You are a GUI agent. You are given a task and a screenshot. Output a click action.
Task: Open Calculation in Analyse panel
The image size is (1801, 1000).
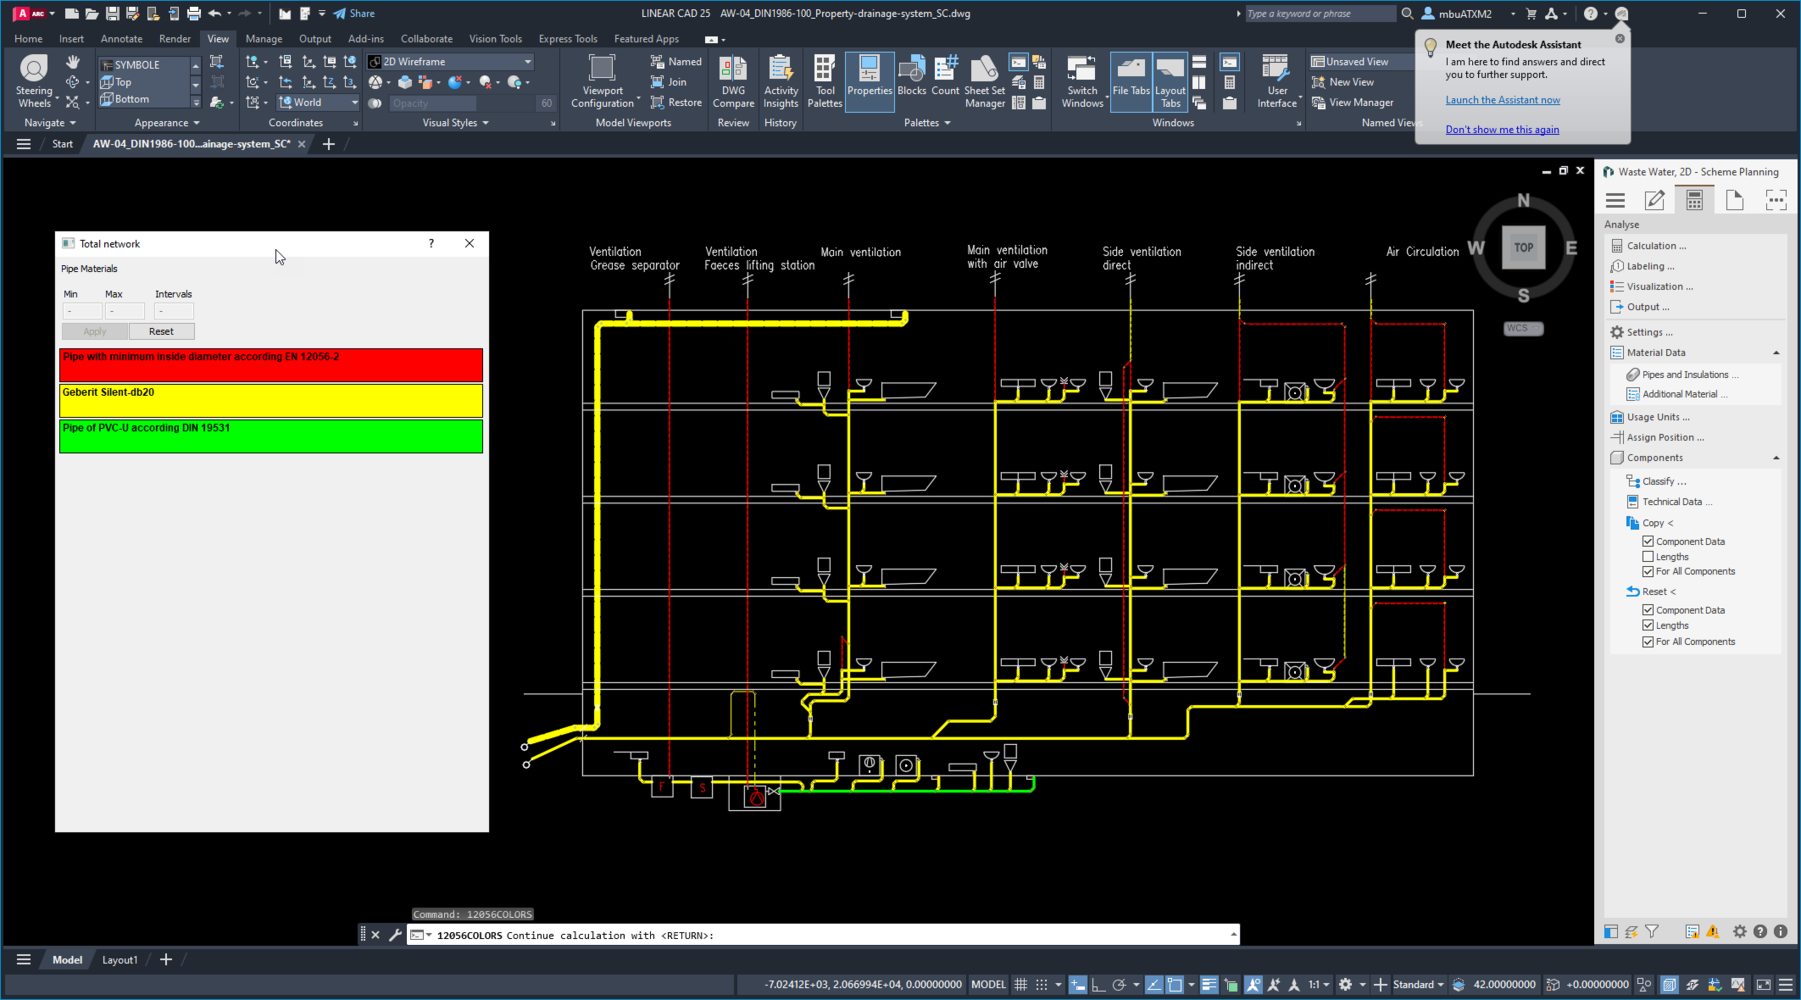pyautogui.click(x=1648, y=246)
